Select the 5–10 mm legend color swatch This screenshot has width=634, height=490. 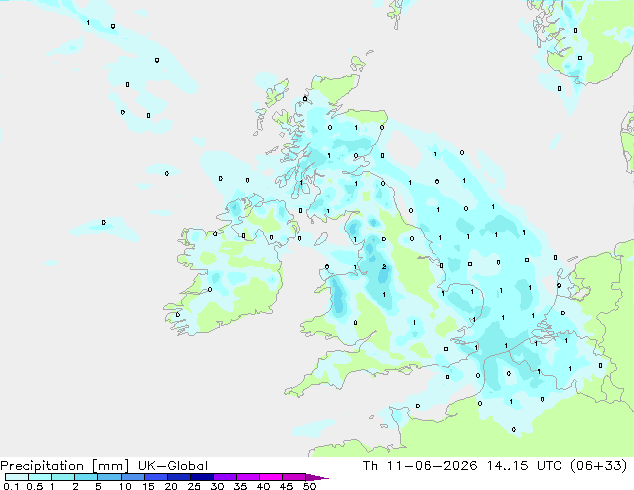coord(109,477)
